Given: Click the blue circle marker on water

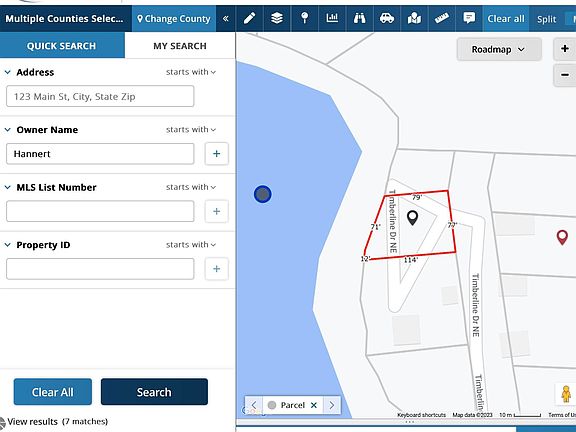Looking at the screenshot, I should [263, 194].
